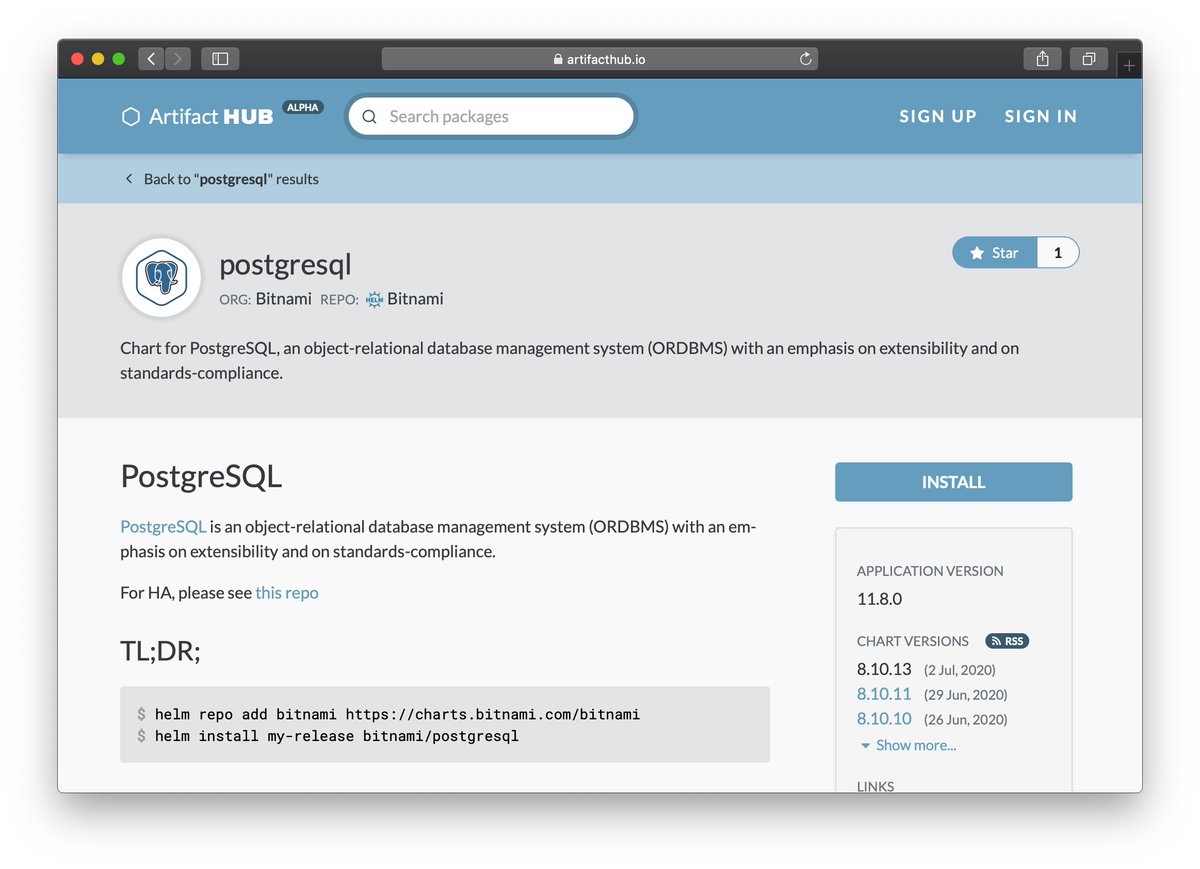Image resolution: width=1200 pixels, height=869 pixels.
Task: Click the application version value 11.8.0
Action: [880, 599]
